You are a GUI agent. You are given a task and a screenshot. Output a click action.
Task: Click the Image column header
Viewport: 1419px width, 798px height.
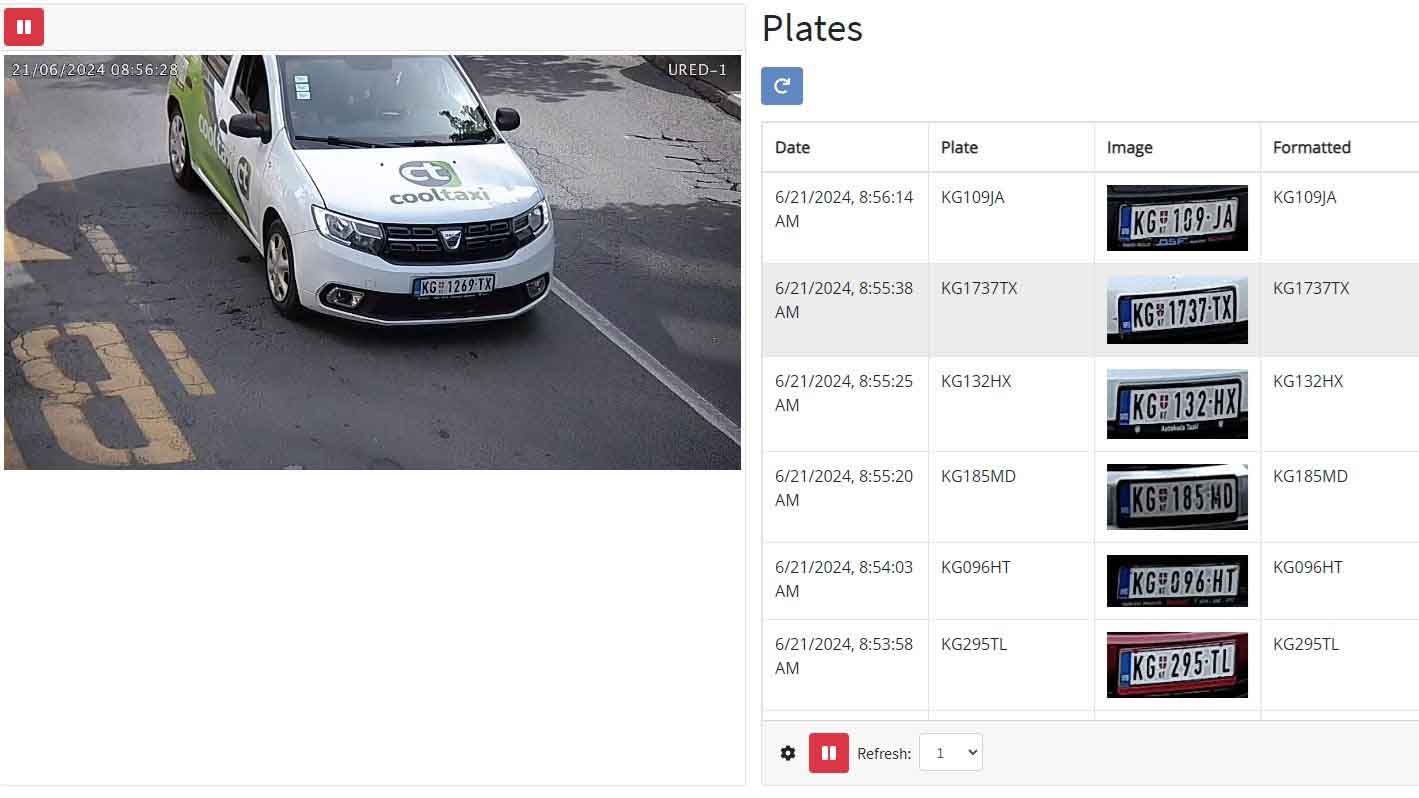click(x=1130, y=147)
